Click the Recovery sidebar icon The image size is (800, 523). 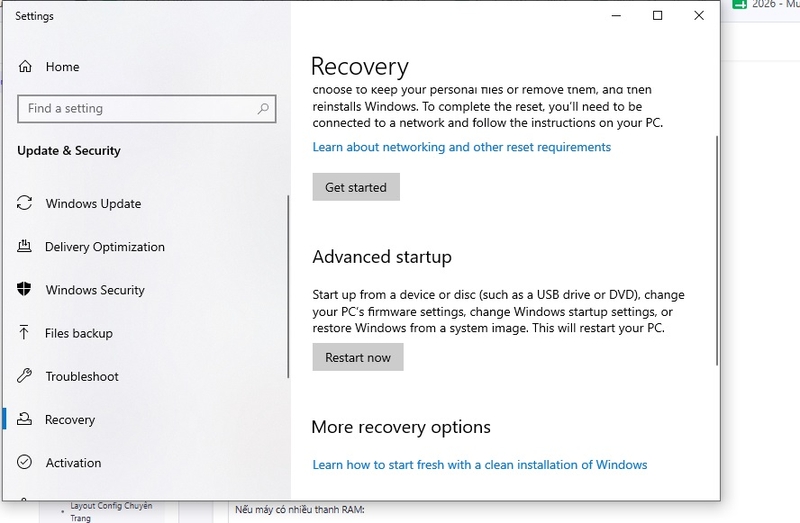tap(24, 419)
